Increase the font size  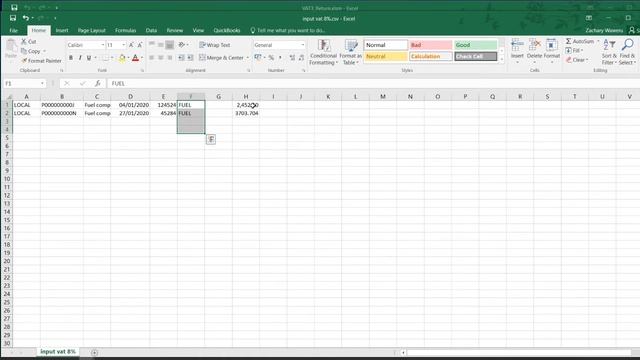click(131, 45)
